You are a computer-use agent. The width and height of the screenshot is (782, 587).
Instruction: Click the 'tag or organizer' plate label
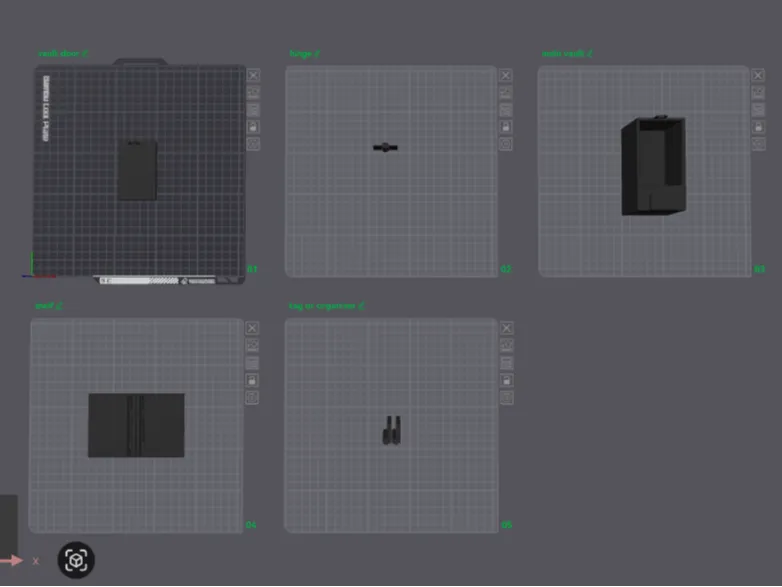tap(322, 306)
